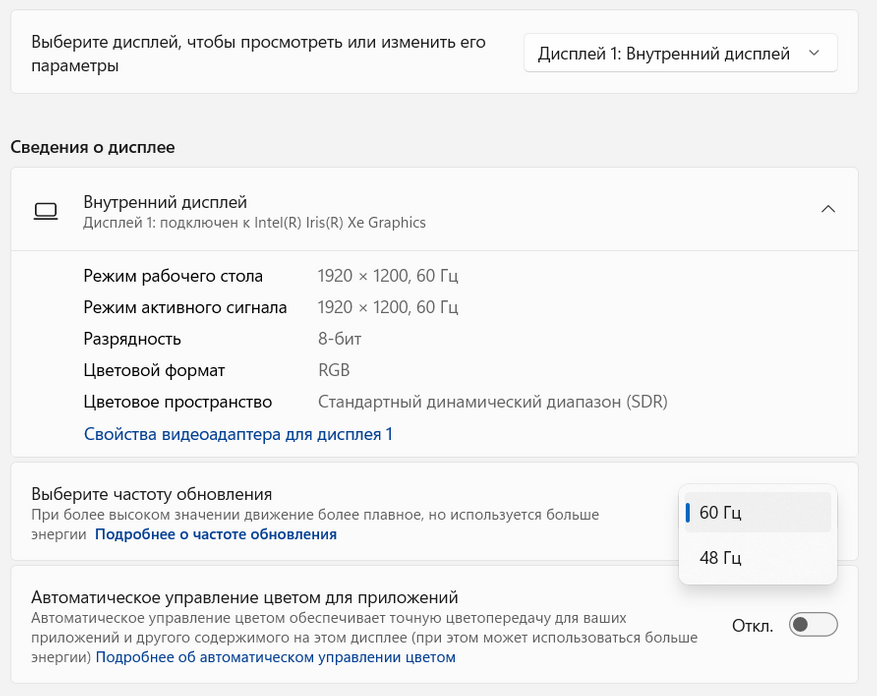
Task: Enable the automatic color management toggle
Action: tap(812, 626)
